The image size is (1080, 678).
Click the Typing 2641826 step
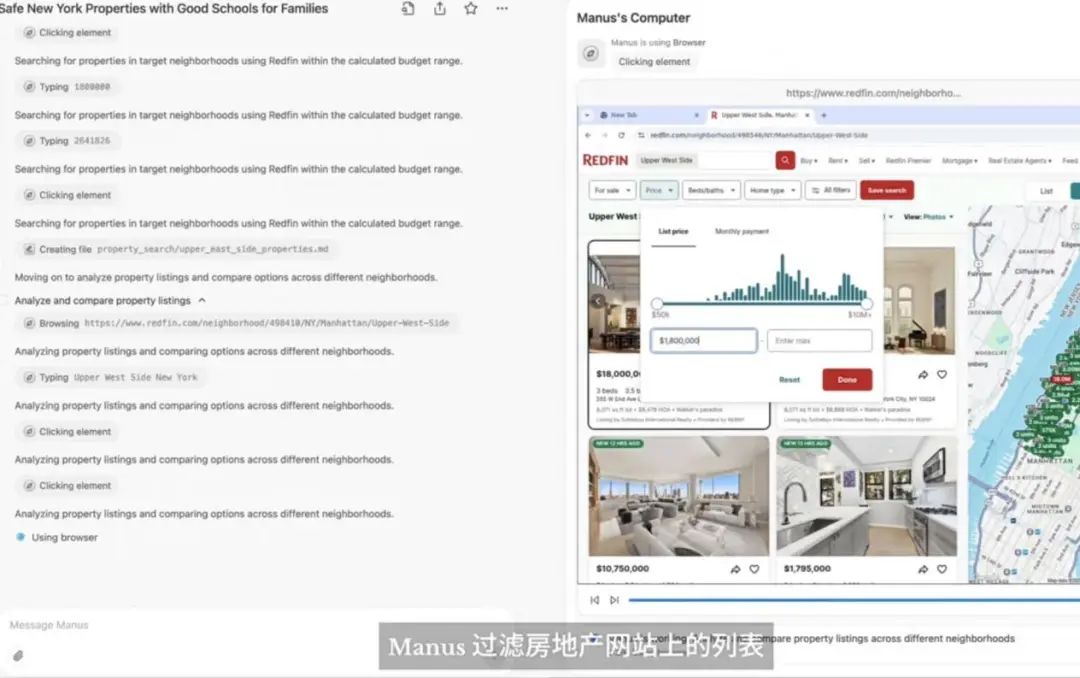[x=67, y=141]
